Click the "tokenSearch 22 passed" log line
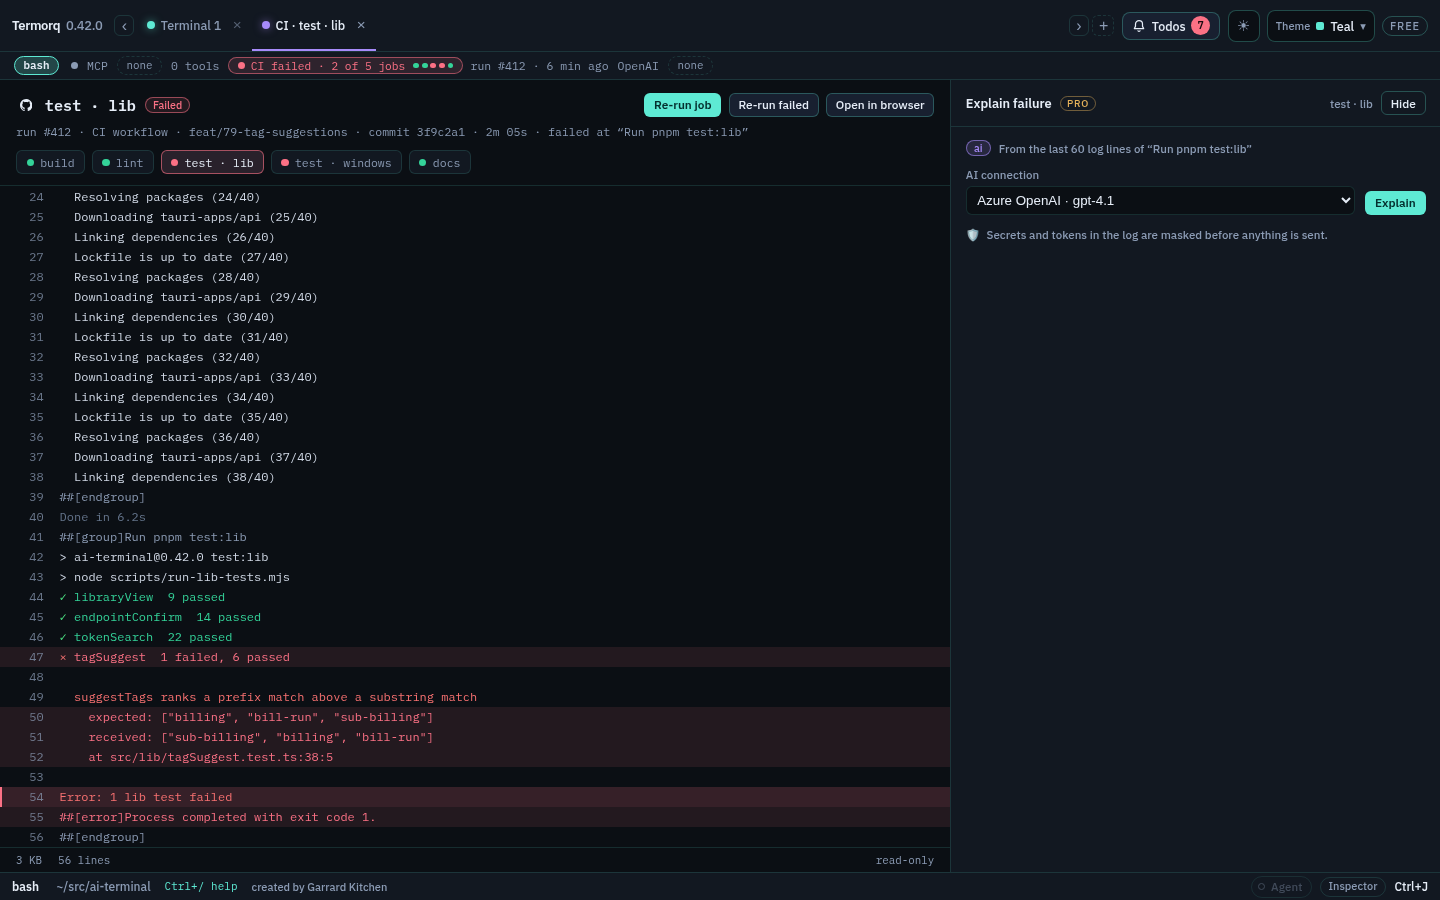Viewport: 1440px width, 900px height. point(475,637)
